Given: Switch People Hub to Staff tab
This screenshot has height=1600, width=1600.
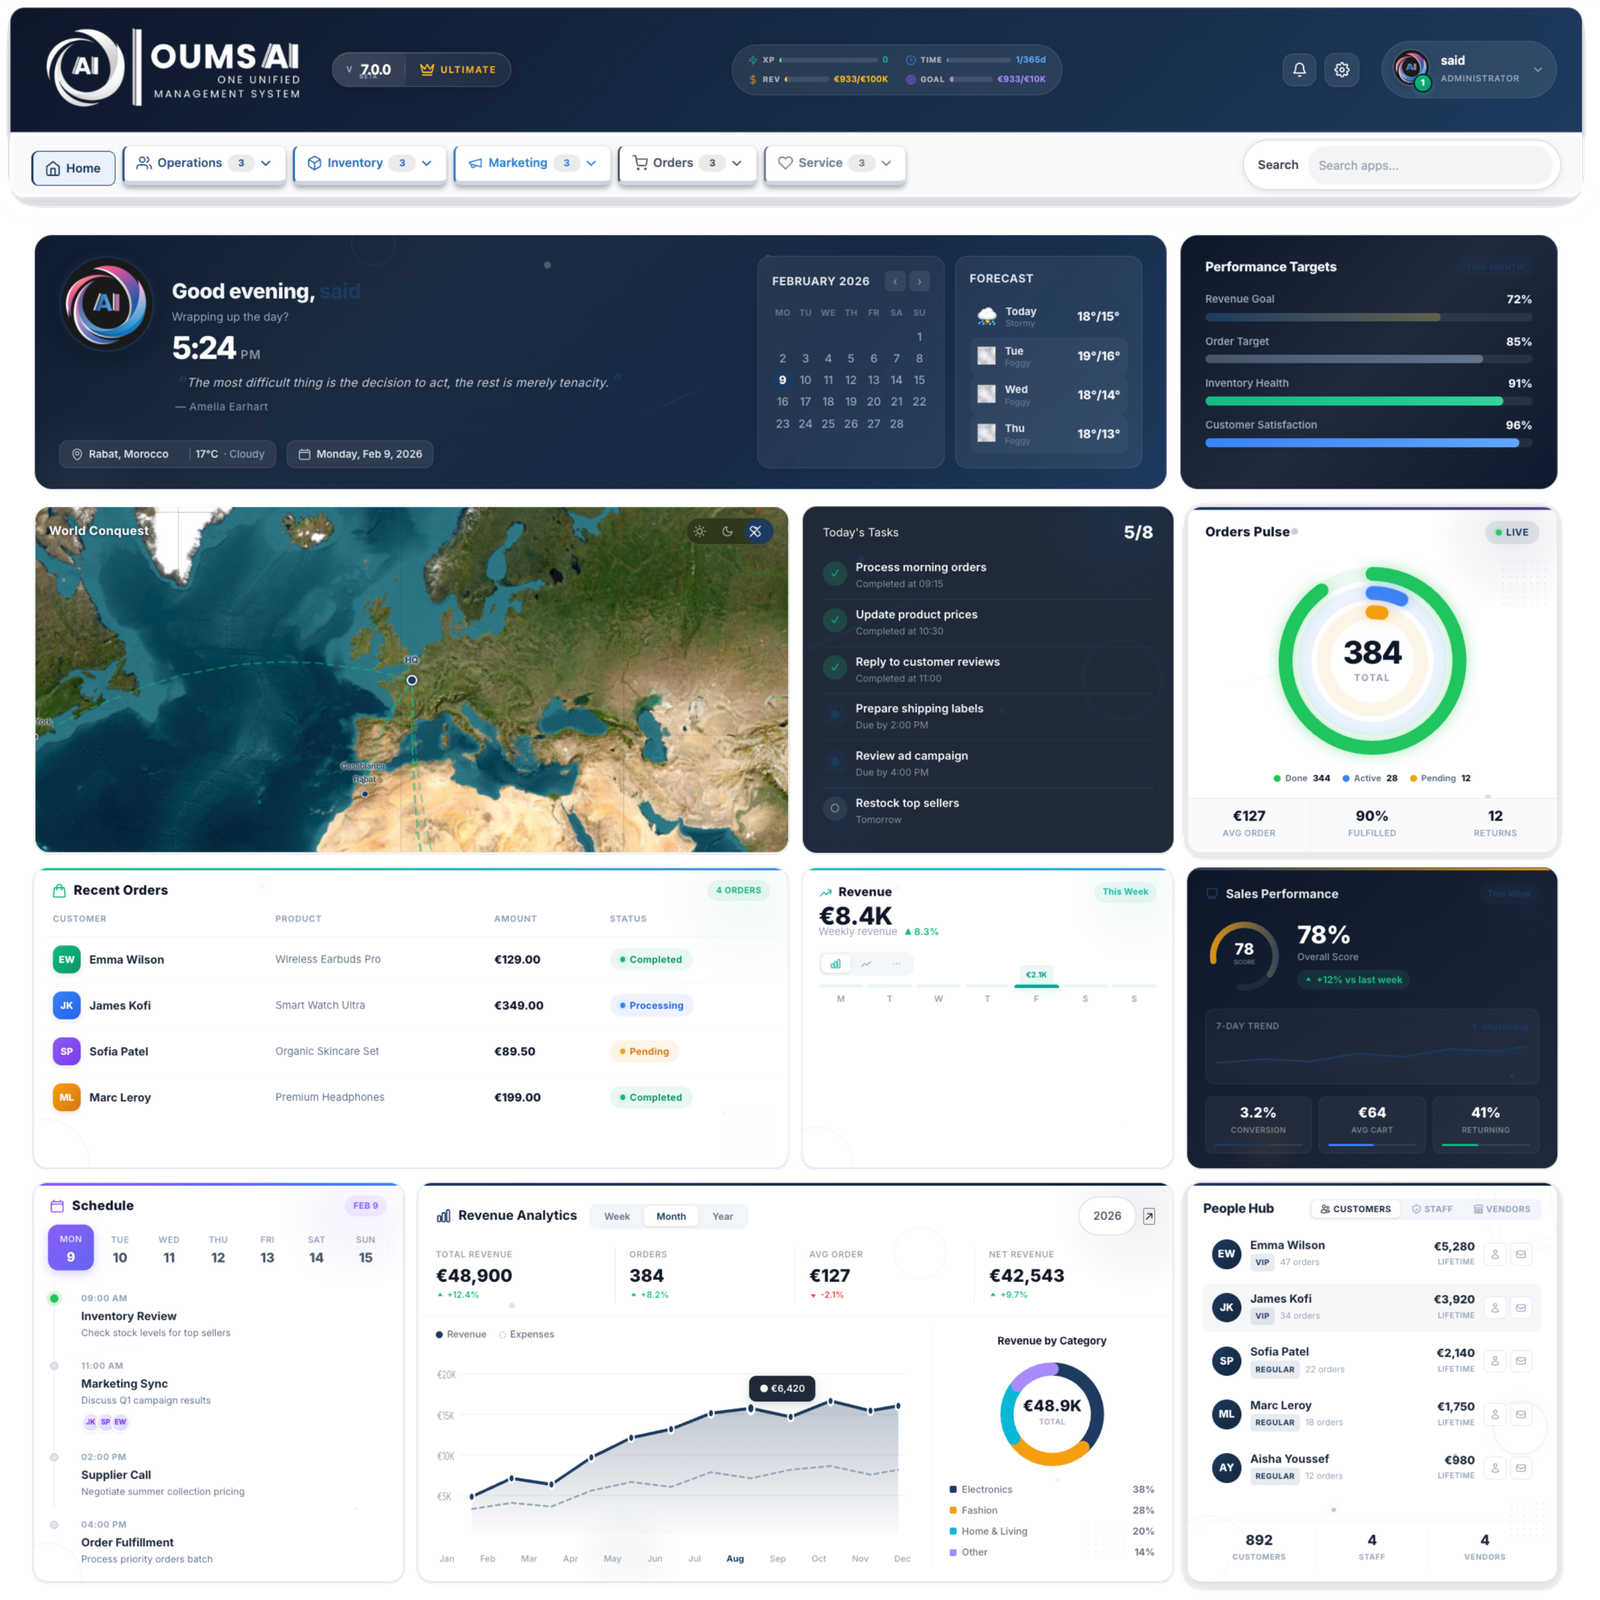Looking at the screenshot, I should coord(1432,1209).
